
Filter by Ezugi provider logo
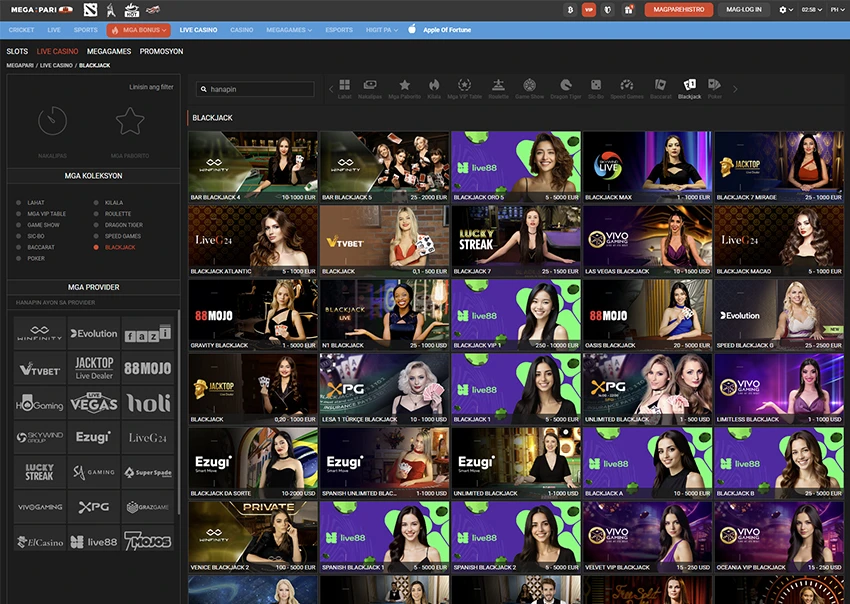[94, 438]
